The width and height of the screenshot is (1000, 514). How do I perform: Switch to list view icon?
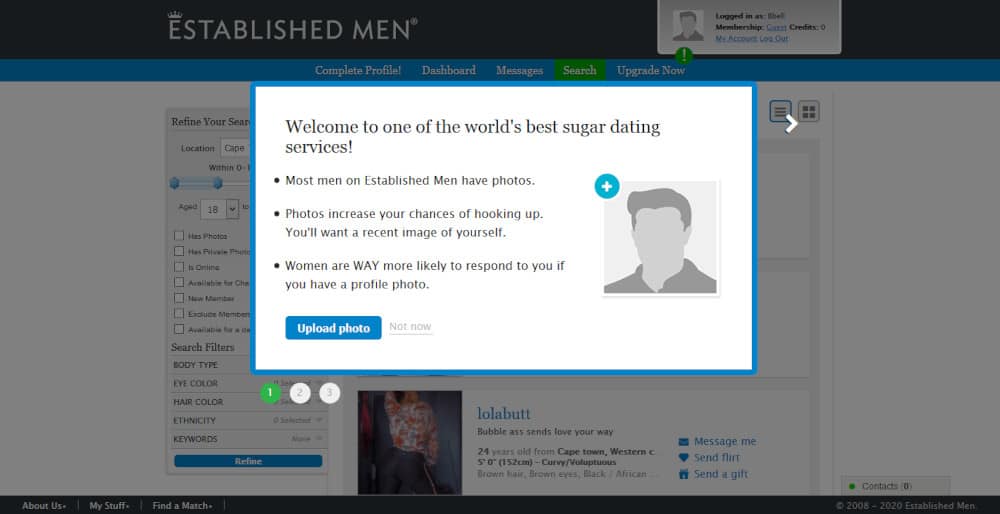click(x=780, y=112)
